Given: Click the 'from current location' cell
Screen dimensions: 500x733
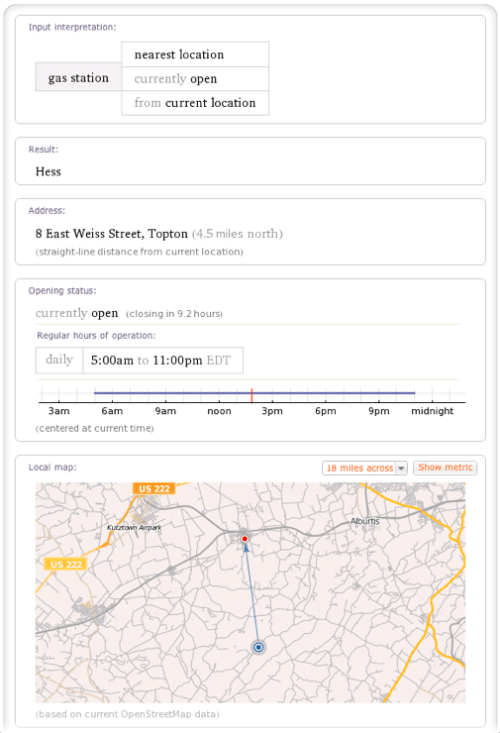Looking at the screenshot, I should pos(195,103).
